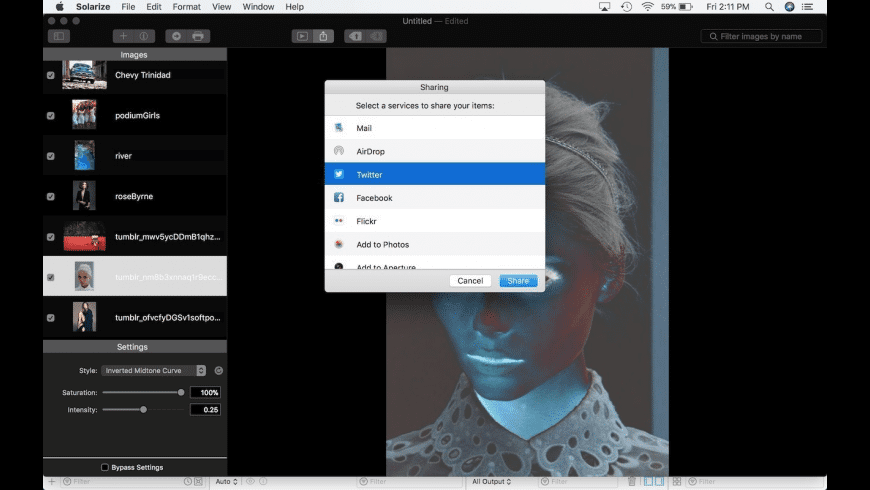The width and height of the screenshot is (870, 490).
Task: Click the Share button in dialog
Action: coord(518,281)
